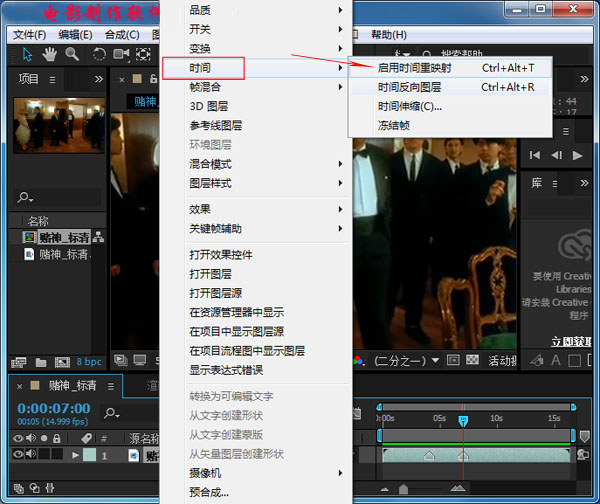Click the timeline composition marker bin icon
This screenshot has width=600, height=504.
click(x=584, y=436)
